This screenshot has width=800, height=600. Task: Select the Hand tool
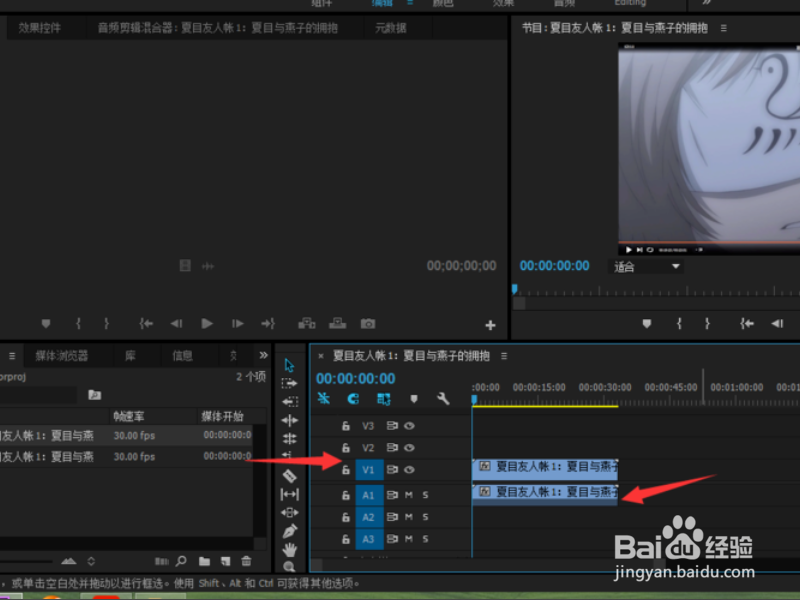tap(290, 549)
